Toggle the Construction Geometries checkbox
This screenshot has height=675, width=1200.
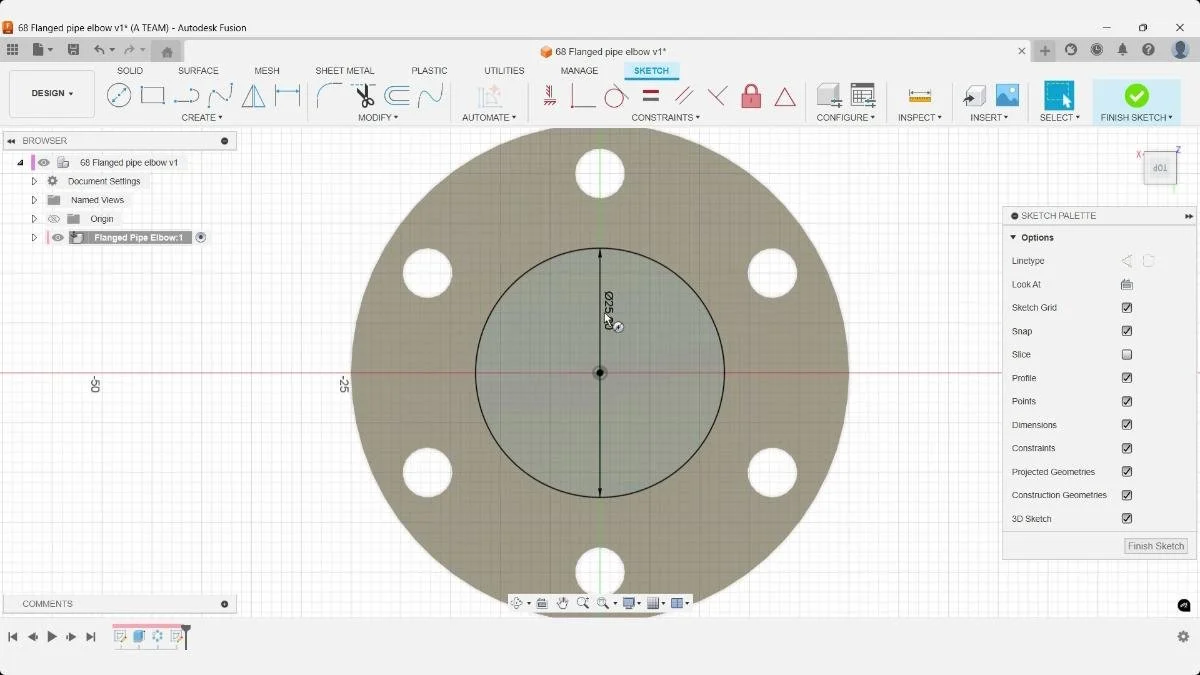(1127, 495)
